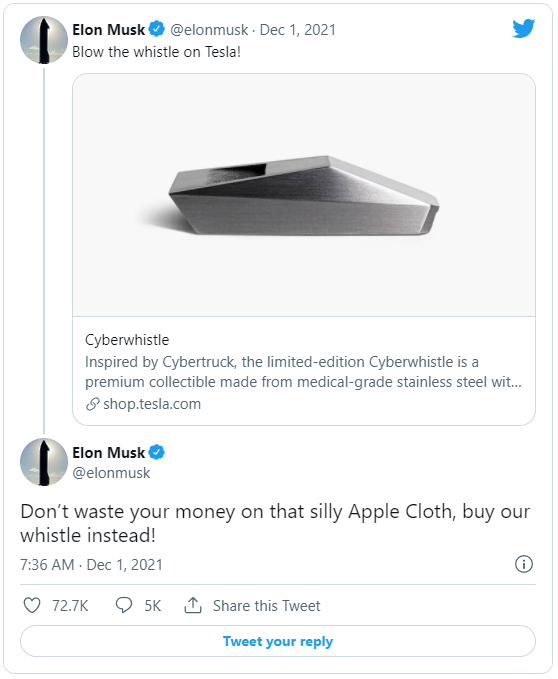
Task: Click verified badge in the reply tweet
Action: coord(157,452)
